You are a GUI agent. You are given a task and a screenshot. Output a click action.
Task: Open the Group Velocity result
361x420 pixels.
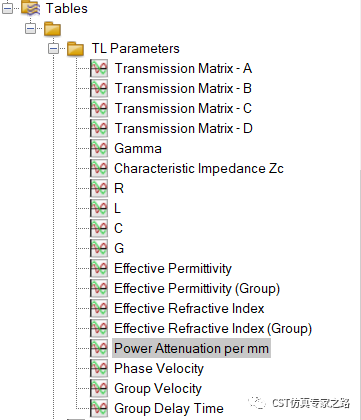158,388
